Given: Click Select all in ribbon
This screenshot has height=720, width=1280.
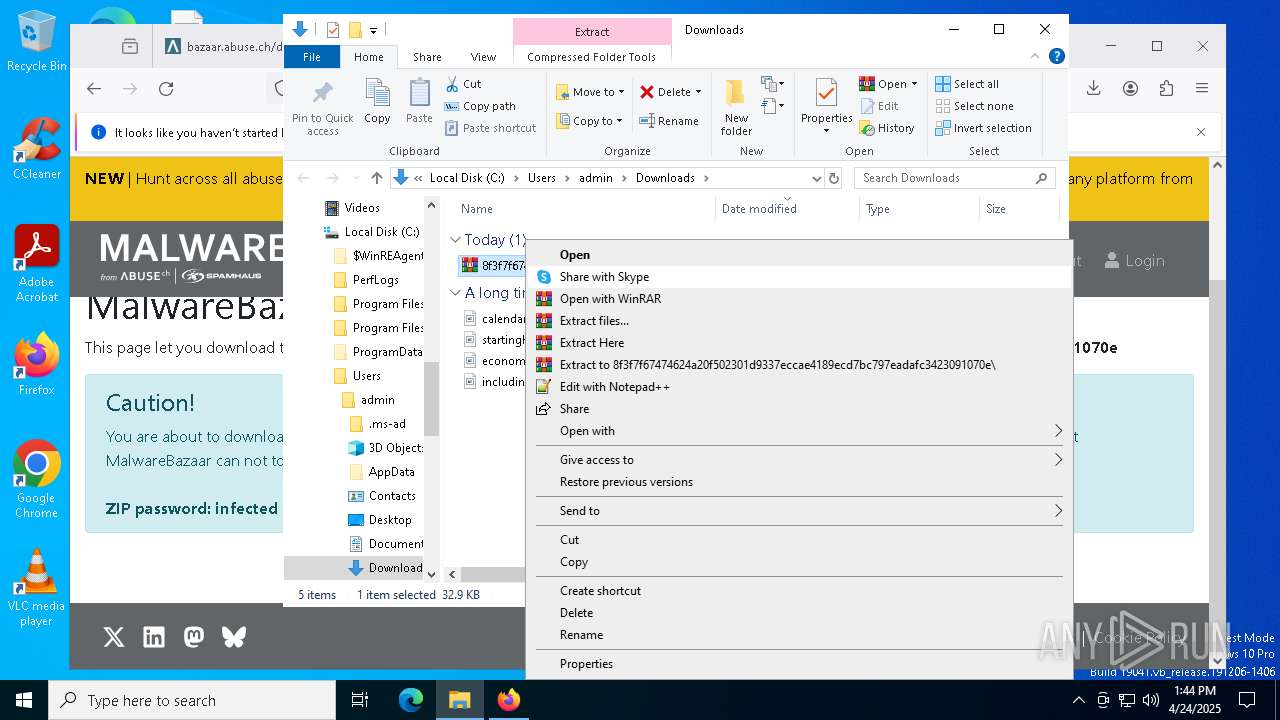Looking at the screenshot, I should click(967, 84).
